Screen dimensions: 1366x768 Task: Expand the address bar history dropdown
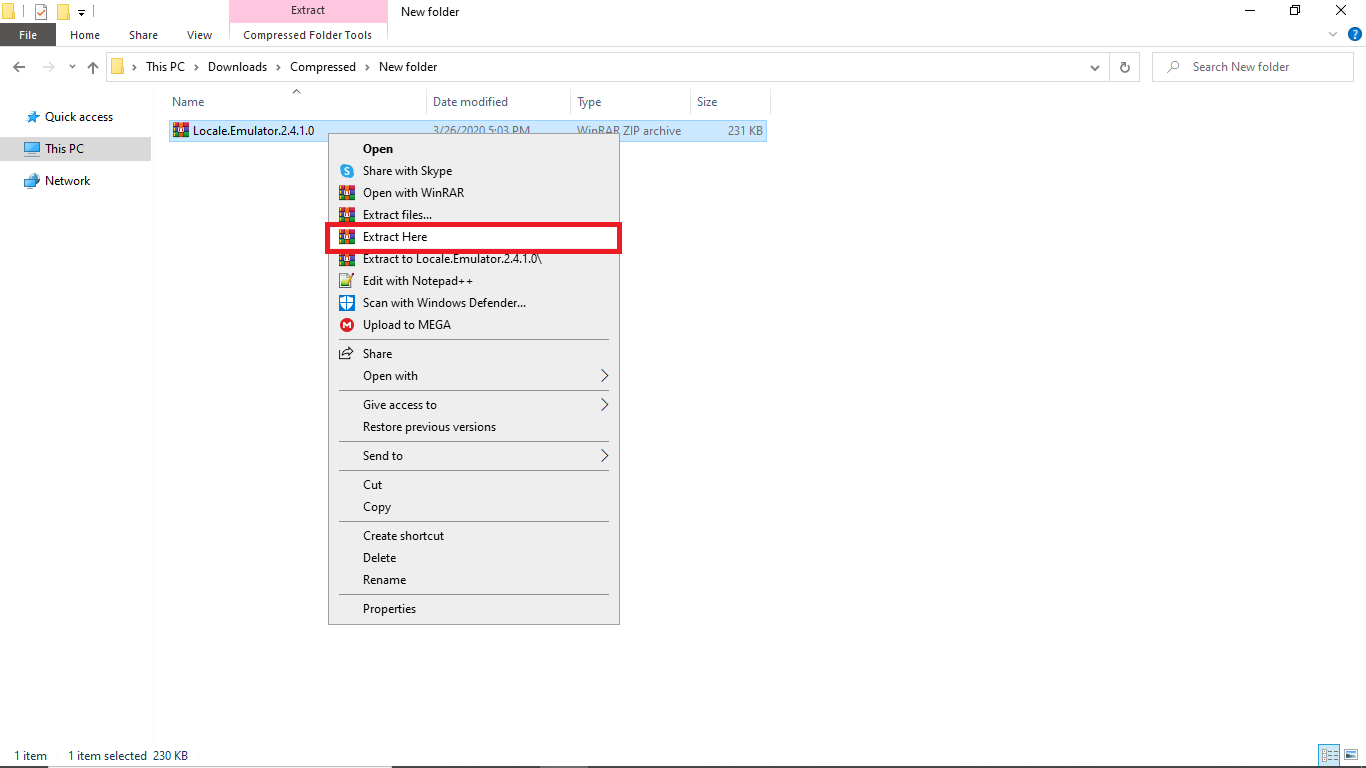click(x=1094, y=67)
